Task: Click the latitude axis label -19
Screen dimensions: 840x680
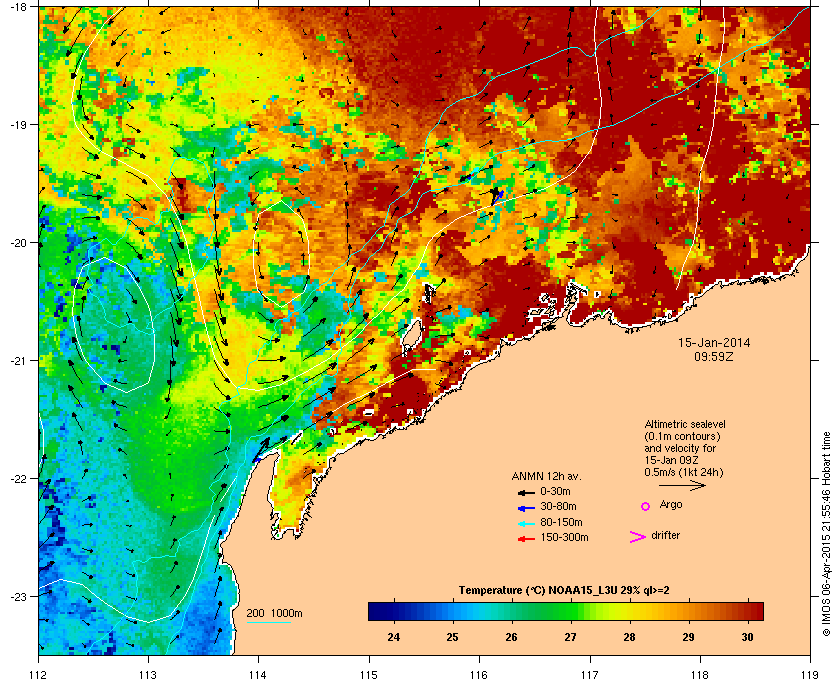Action: tap(18, 124)
